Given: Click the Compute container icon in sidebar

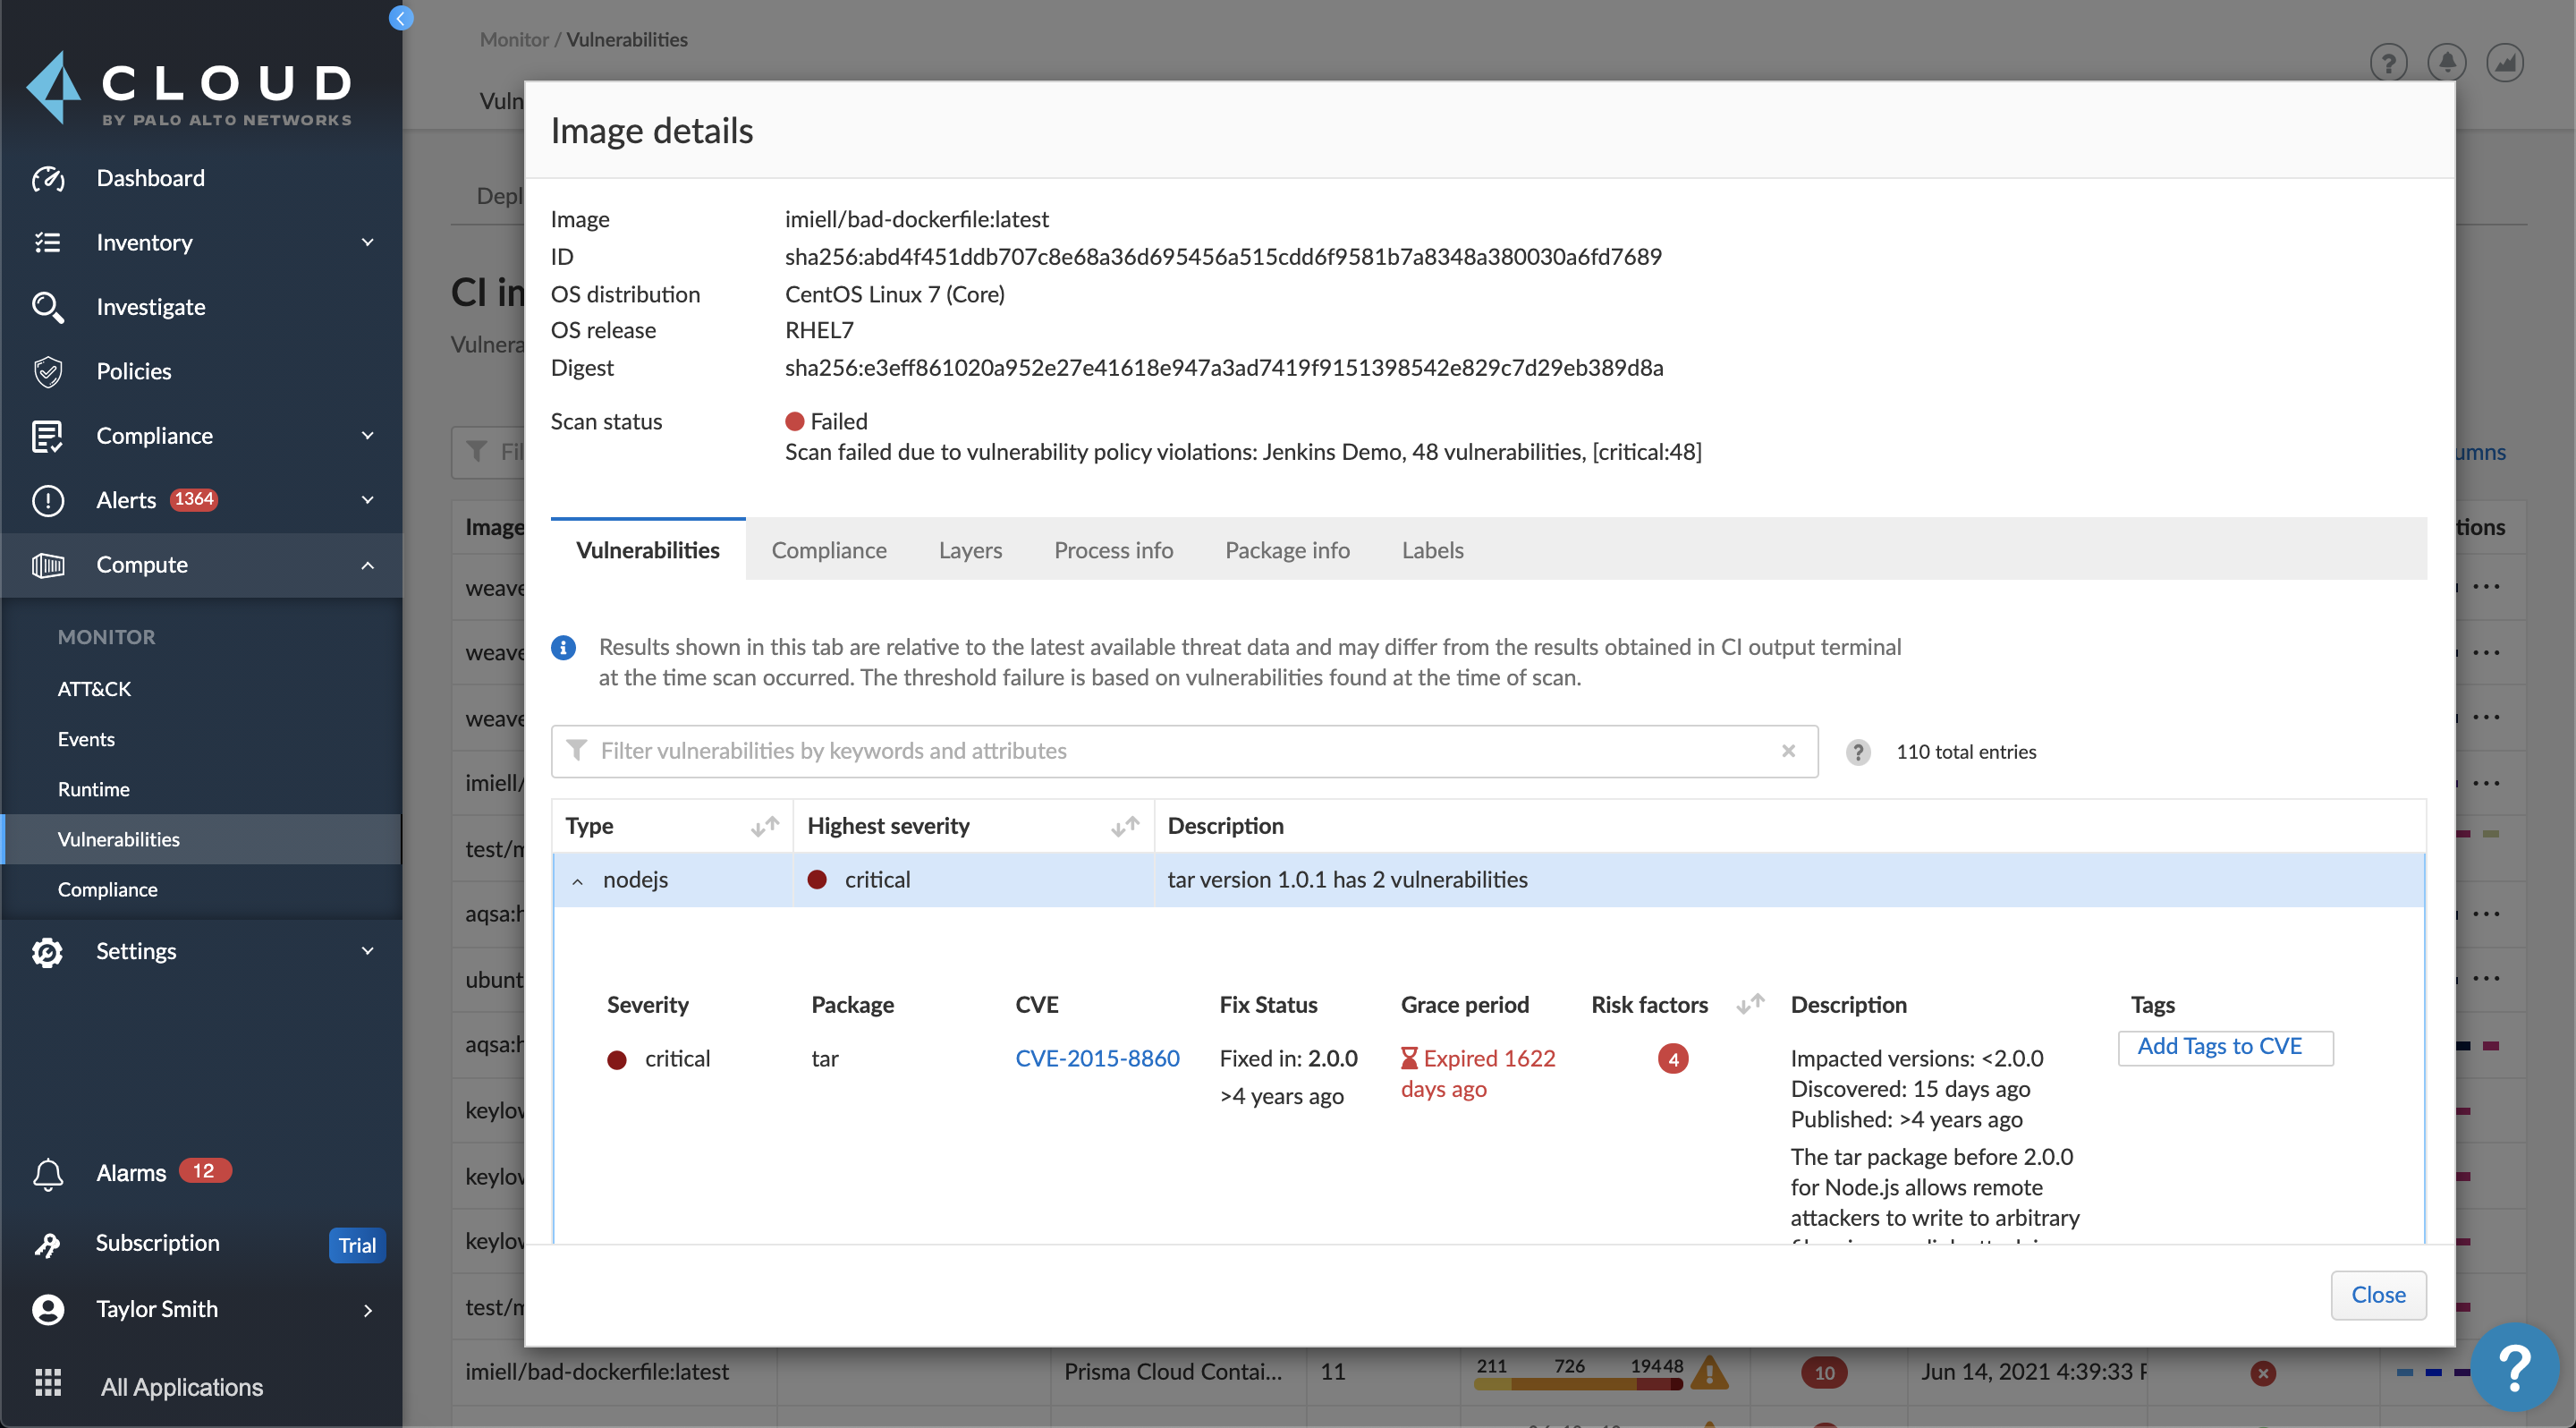Looking at the screenshot, I should (48, 565).
